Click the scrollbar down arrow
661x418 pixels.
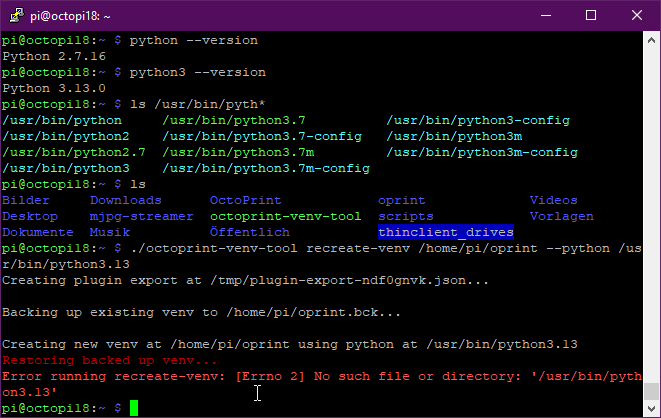pos(651,408)
